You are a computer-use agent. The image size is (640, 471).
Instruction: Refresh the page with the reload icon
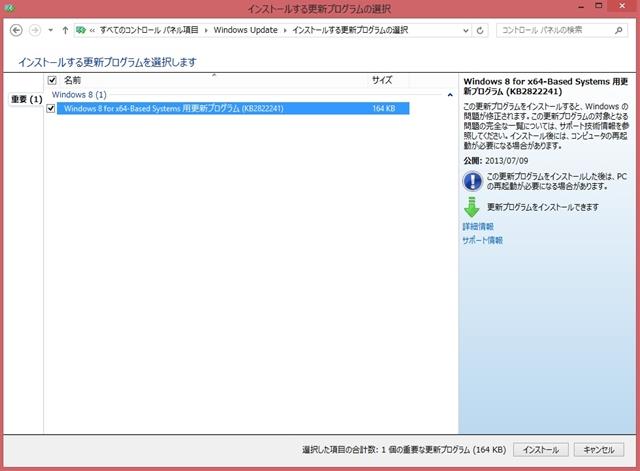pyautogui.click(x=480, y=31)
